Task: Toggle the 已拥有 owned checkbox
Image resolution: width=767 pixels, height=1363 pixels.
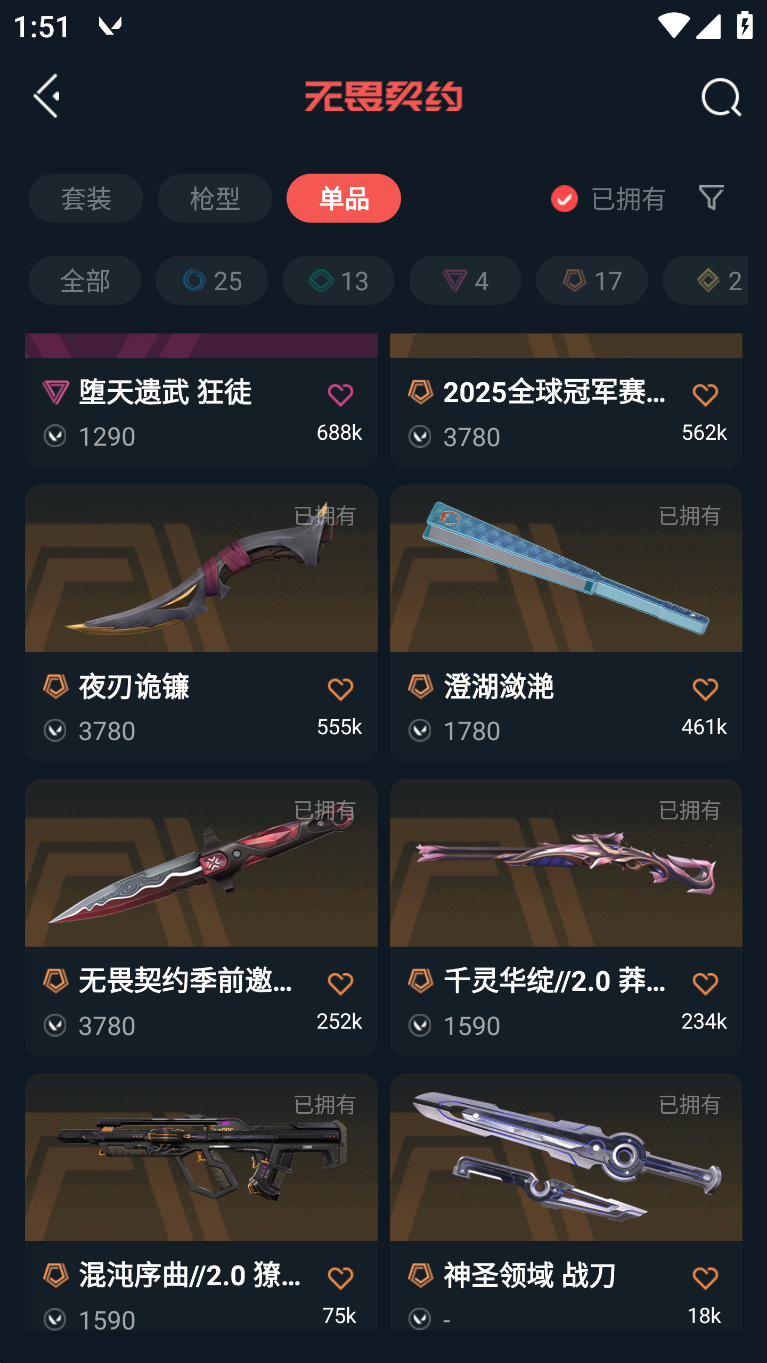Action: (564, 198)
